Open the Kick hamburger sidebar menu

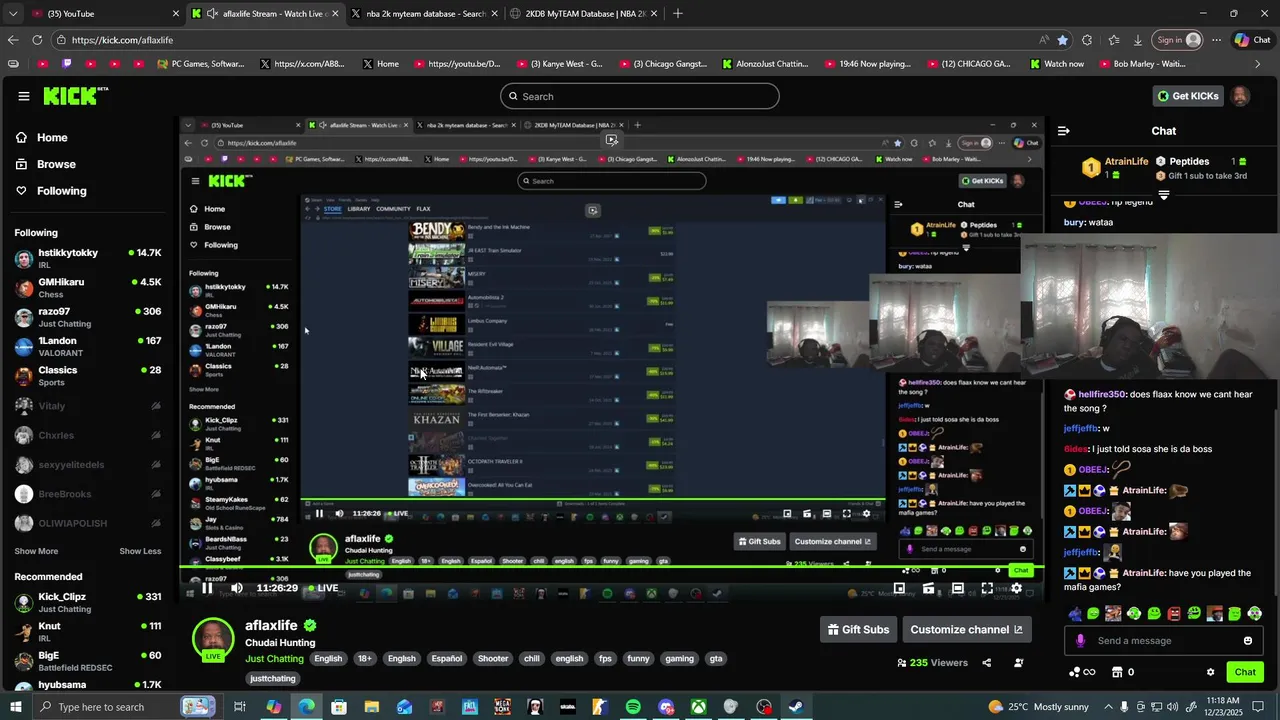tap(24, 96)
